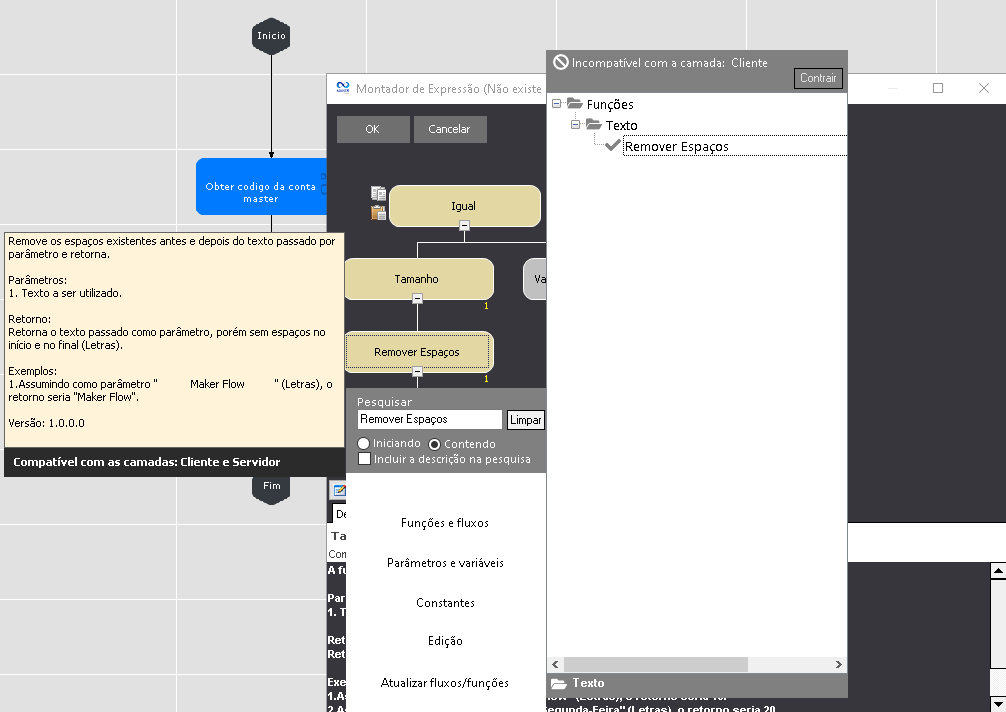This screenshot has height=712, width=1006.
Task: Enable Incluir a descrição na pesquisa
Action: click(x=364, y=459)
